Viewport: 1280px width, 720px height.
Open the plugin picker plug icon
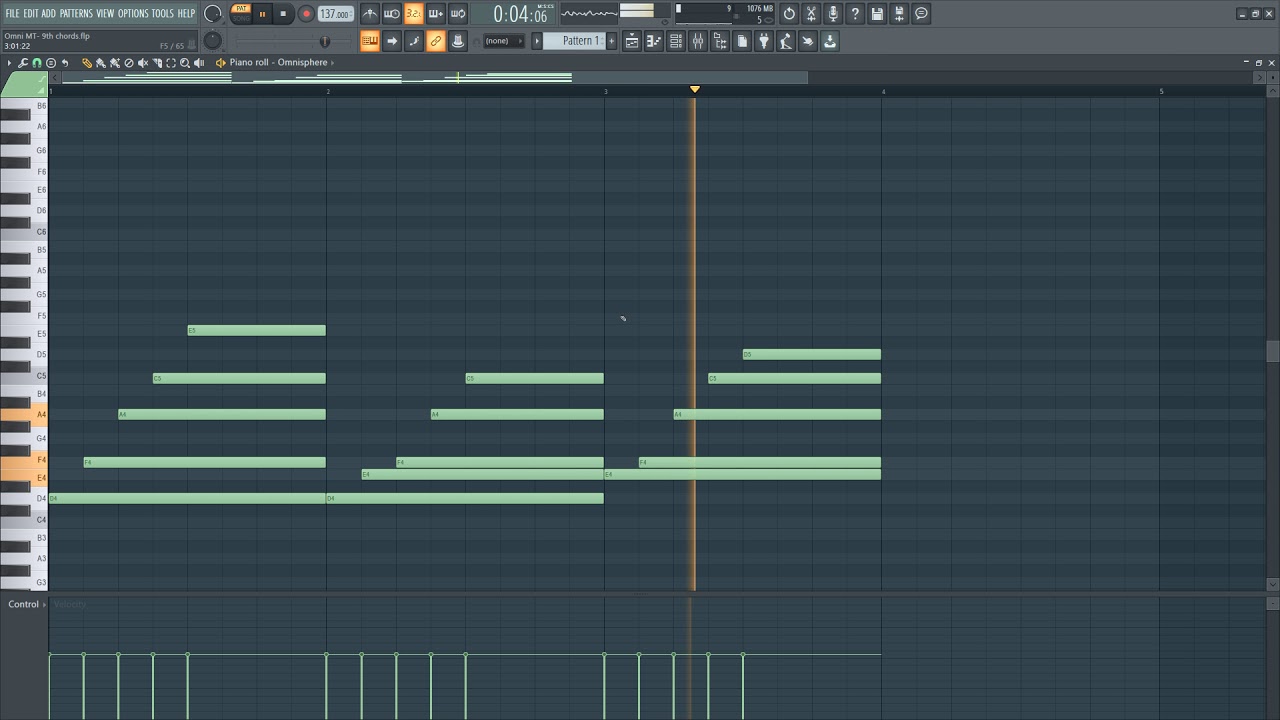point(764,41)
